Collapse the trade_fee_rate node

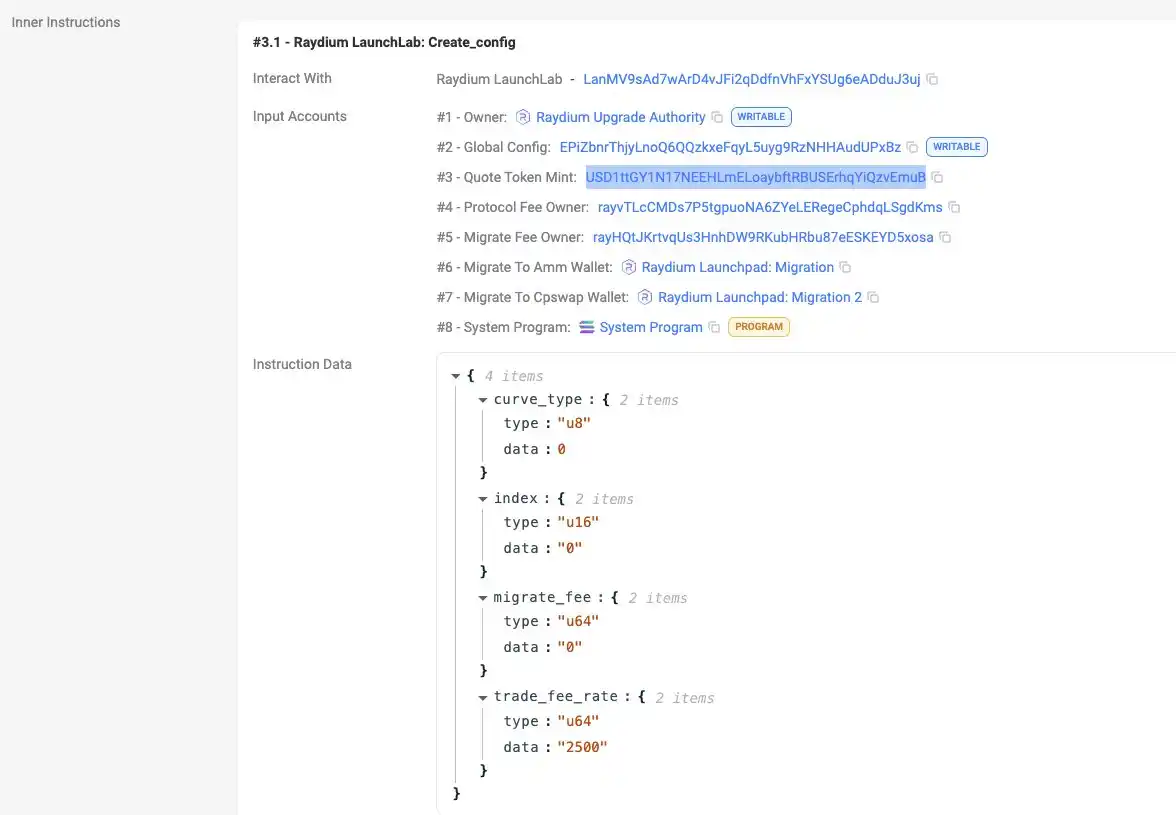click(x=483, y=698)
